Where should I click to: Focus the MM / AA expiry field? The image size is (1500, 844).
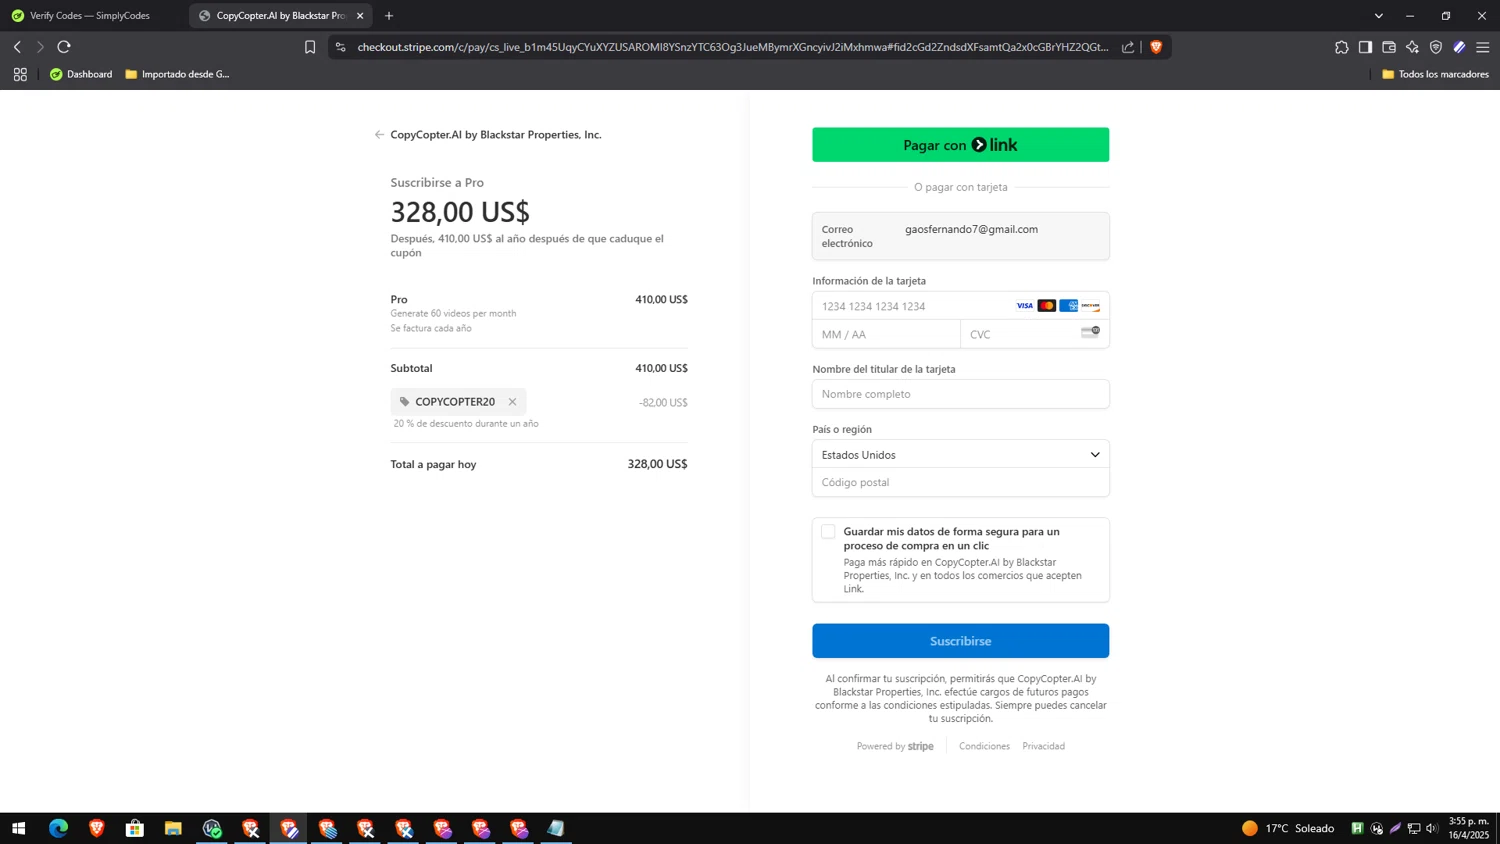tap(886, 334)
